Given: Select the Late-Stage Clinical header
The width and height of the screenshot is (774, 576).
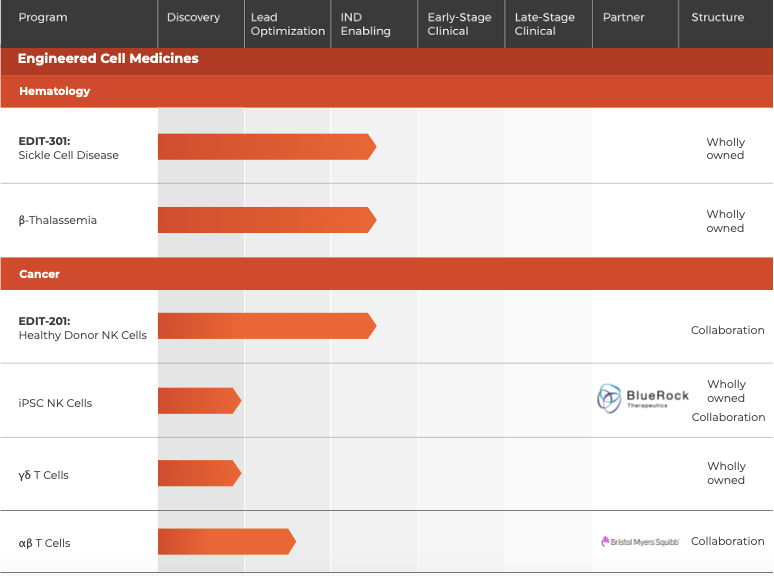Looking at the screenshot, I should (x=545, y=24).
